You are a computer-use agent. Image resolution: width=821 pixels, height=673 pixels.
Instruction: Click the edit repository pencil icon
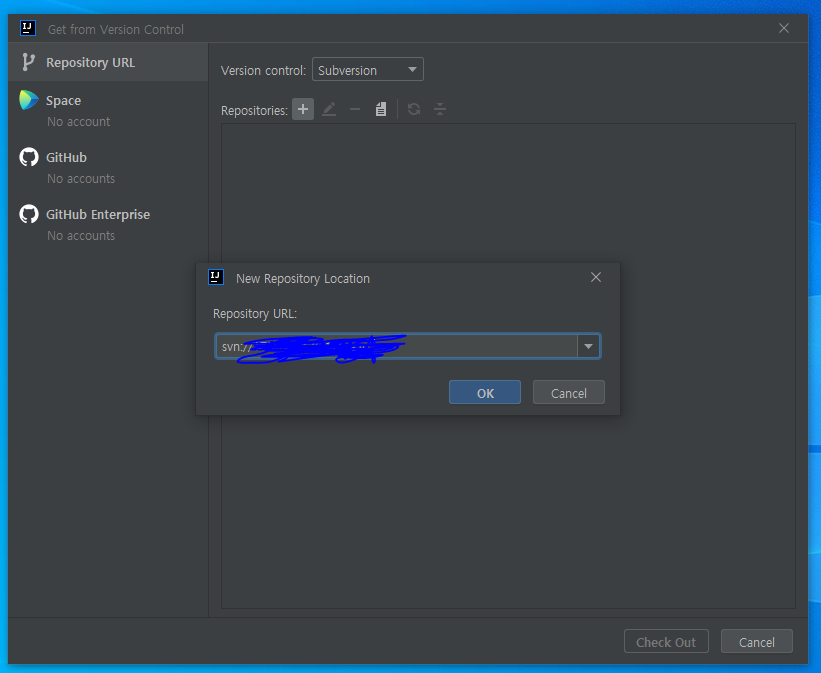329,109
